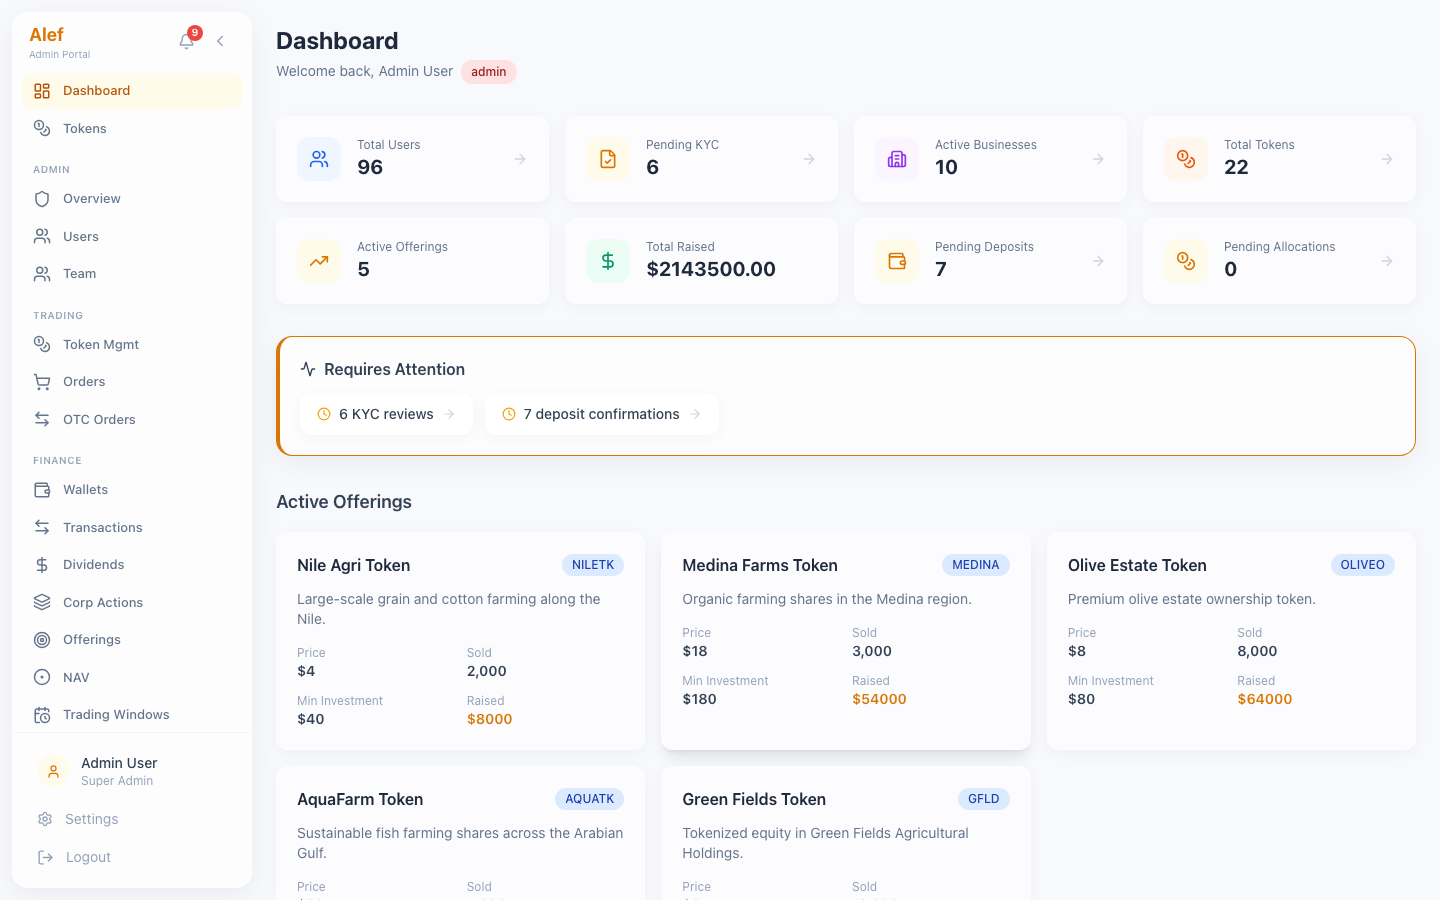Select the Dividends icon in sidebar
The height and width of the screenshot is (900, 1440).
pos(41,564)
